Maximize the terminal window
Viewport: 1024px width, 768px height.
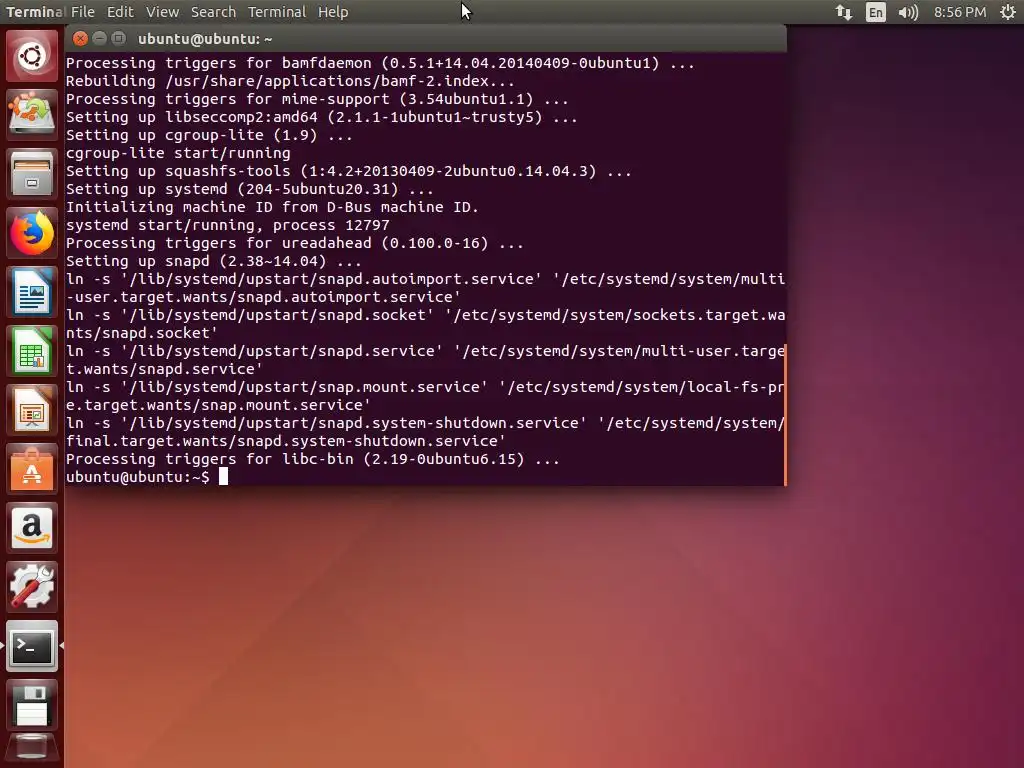(x=118, y=39)
